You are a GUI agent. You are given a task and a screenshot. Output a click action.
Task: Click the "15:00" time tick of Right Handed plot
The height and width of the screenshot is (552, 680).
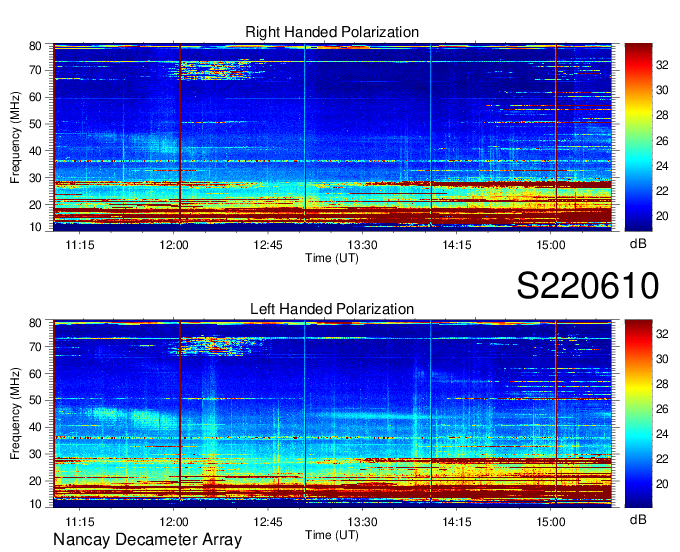click(551, 245)
